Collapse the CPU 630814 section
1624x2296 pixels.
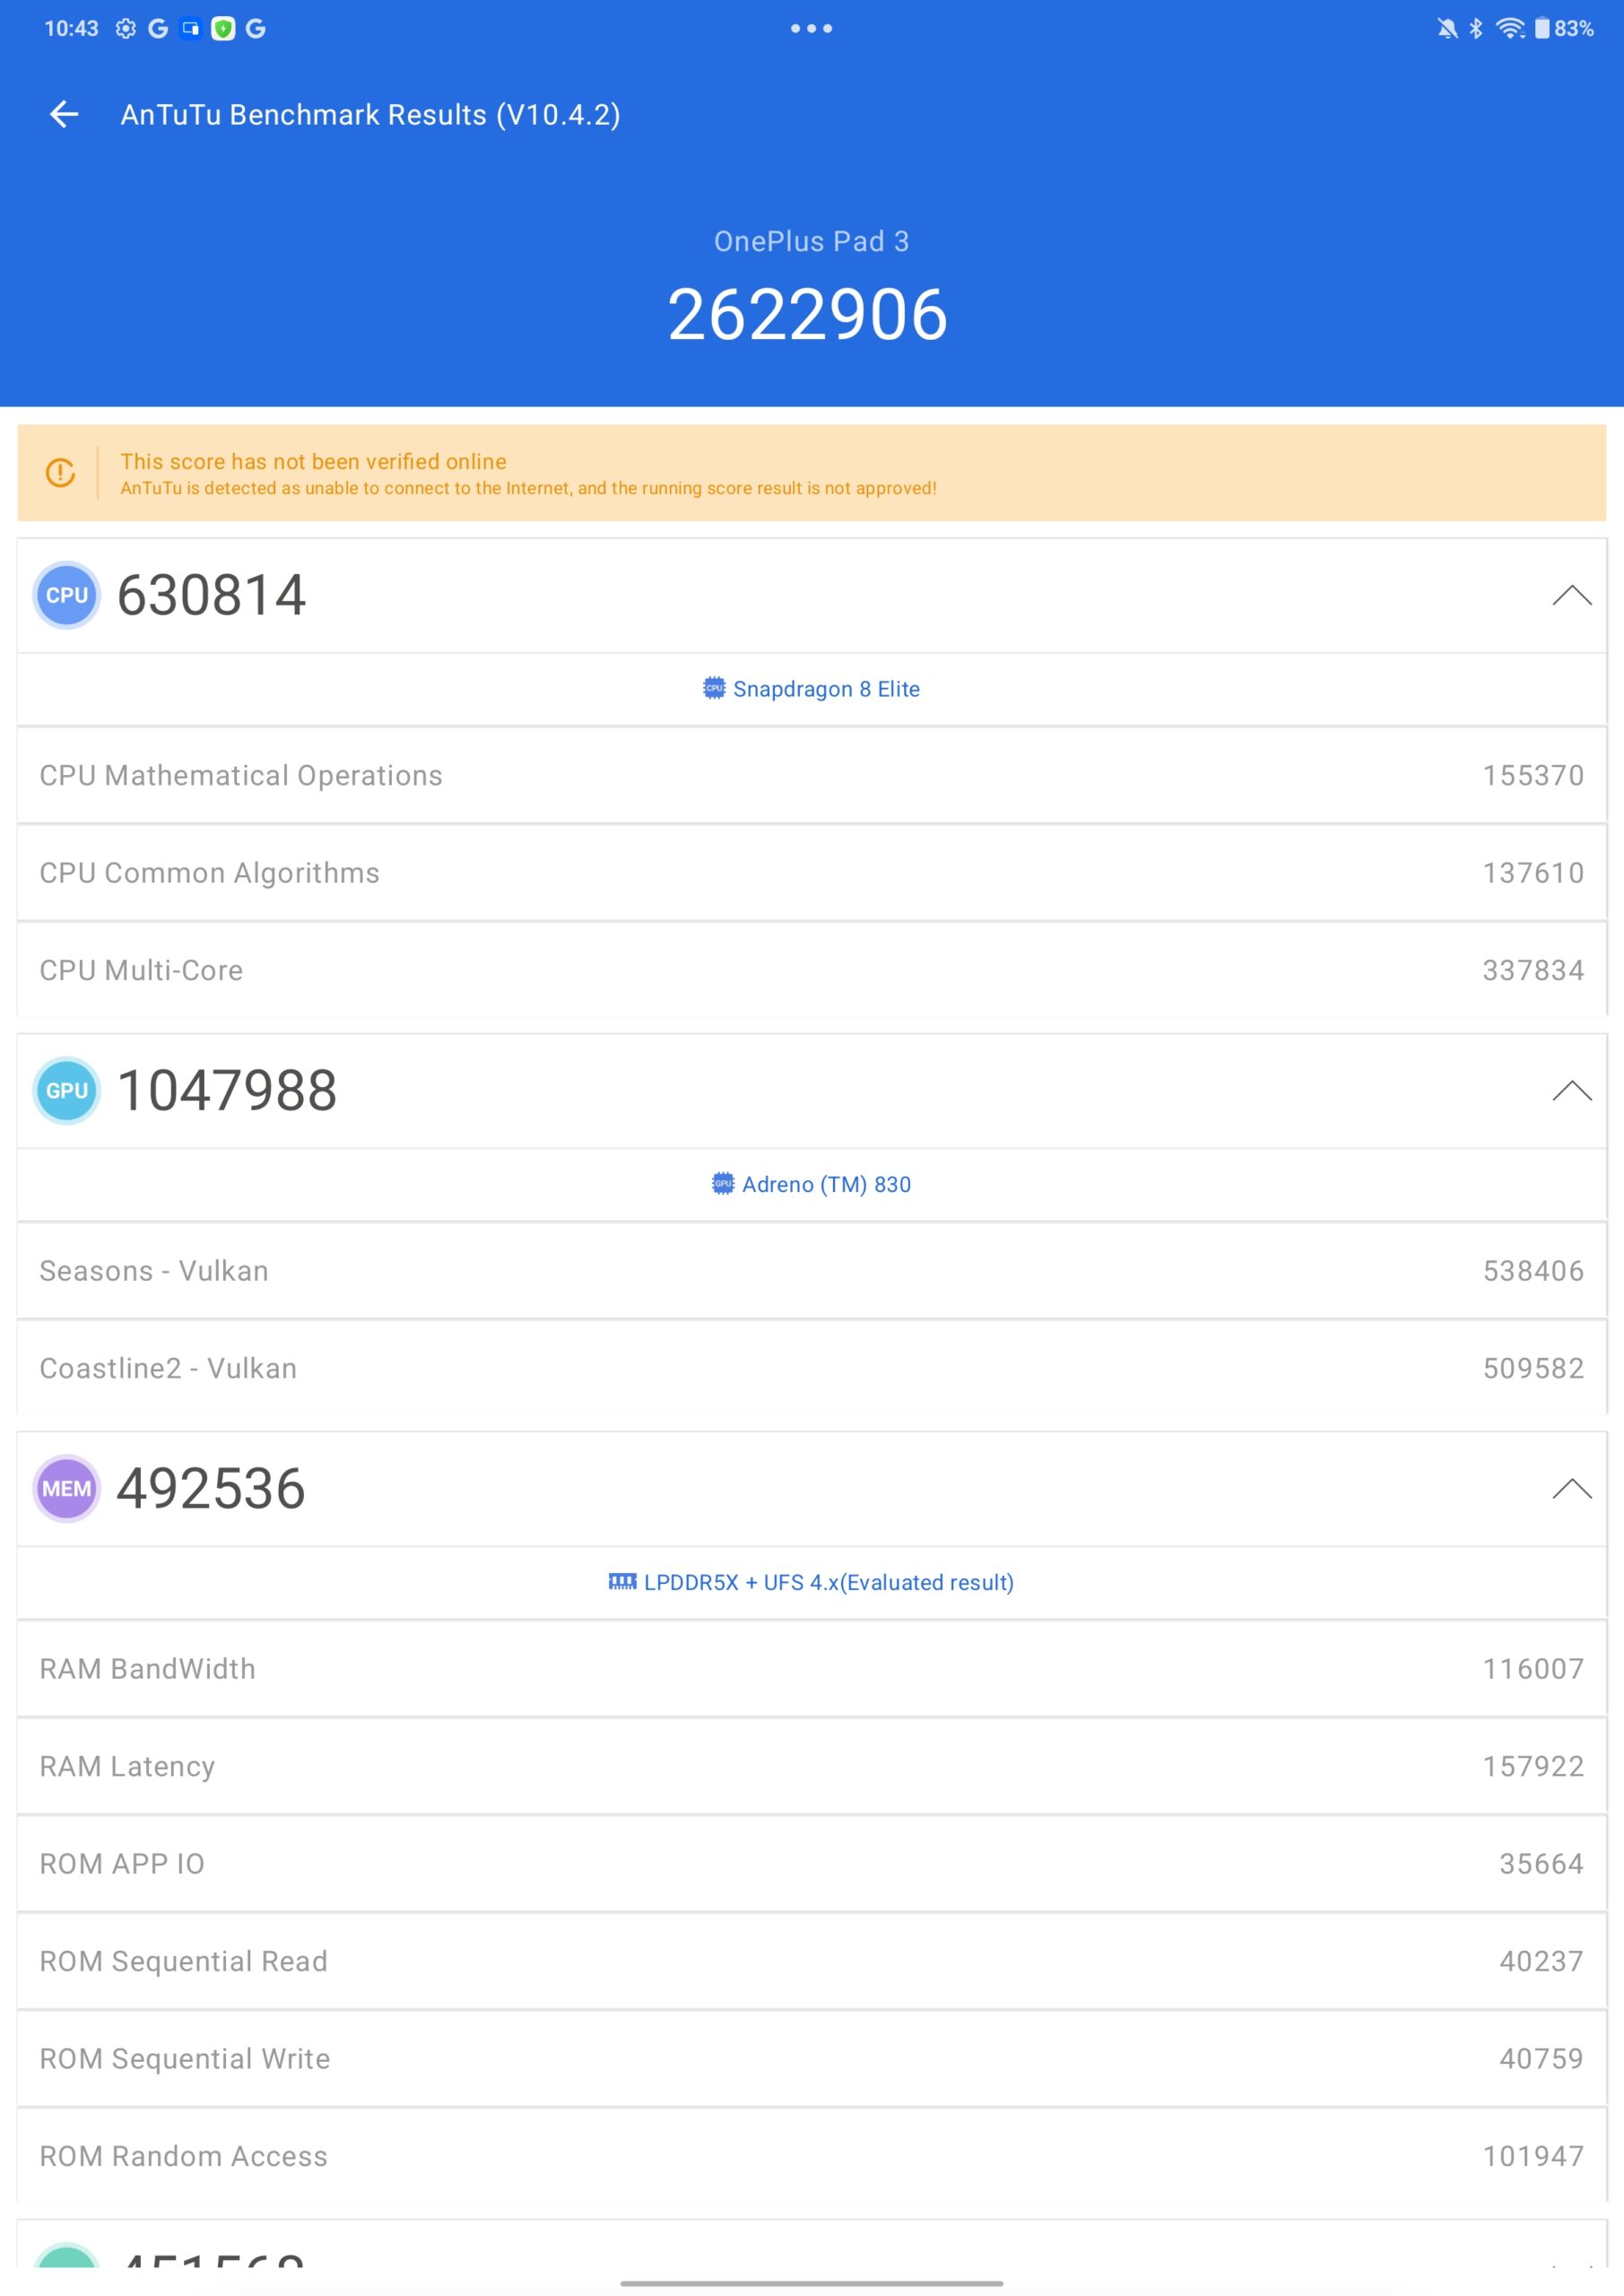pos(1572,595)
